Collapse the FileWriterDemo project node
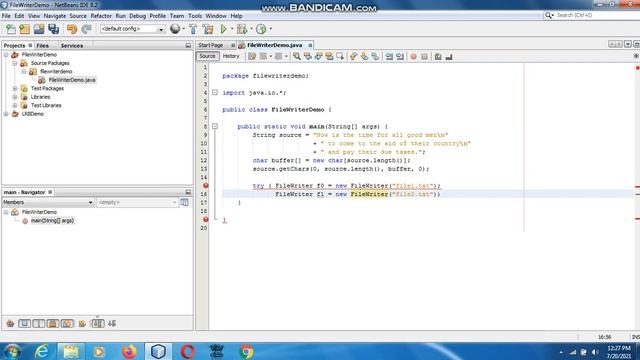Image resolution: width=640 pixels, height=360 pixels. pos(6,55)
